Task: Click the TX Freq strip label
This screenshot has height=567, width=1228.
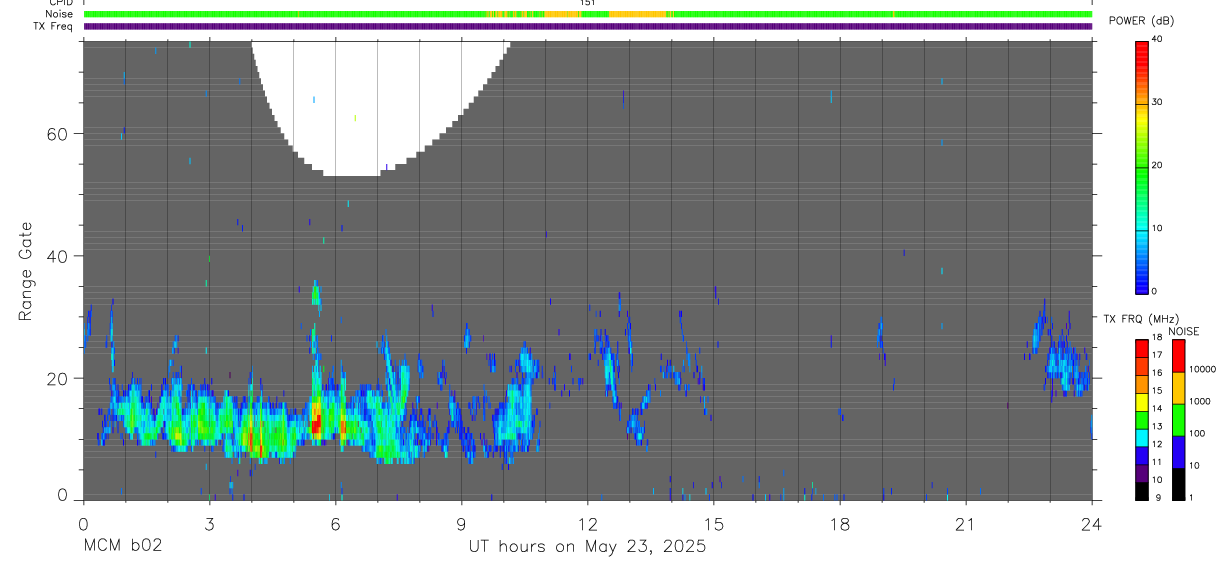Action: pyautogui.click(x=53, y=26)
